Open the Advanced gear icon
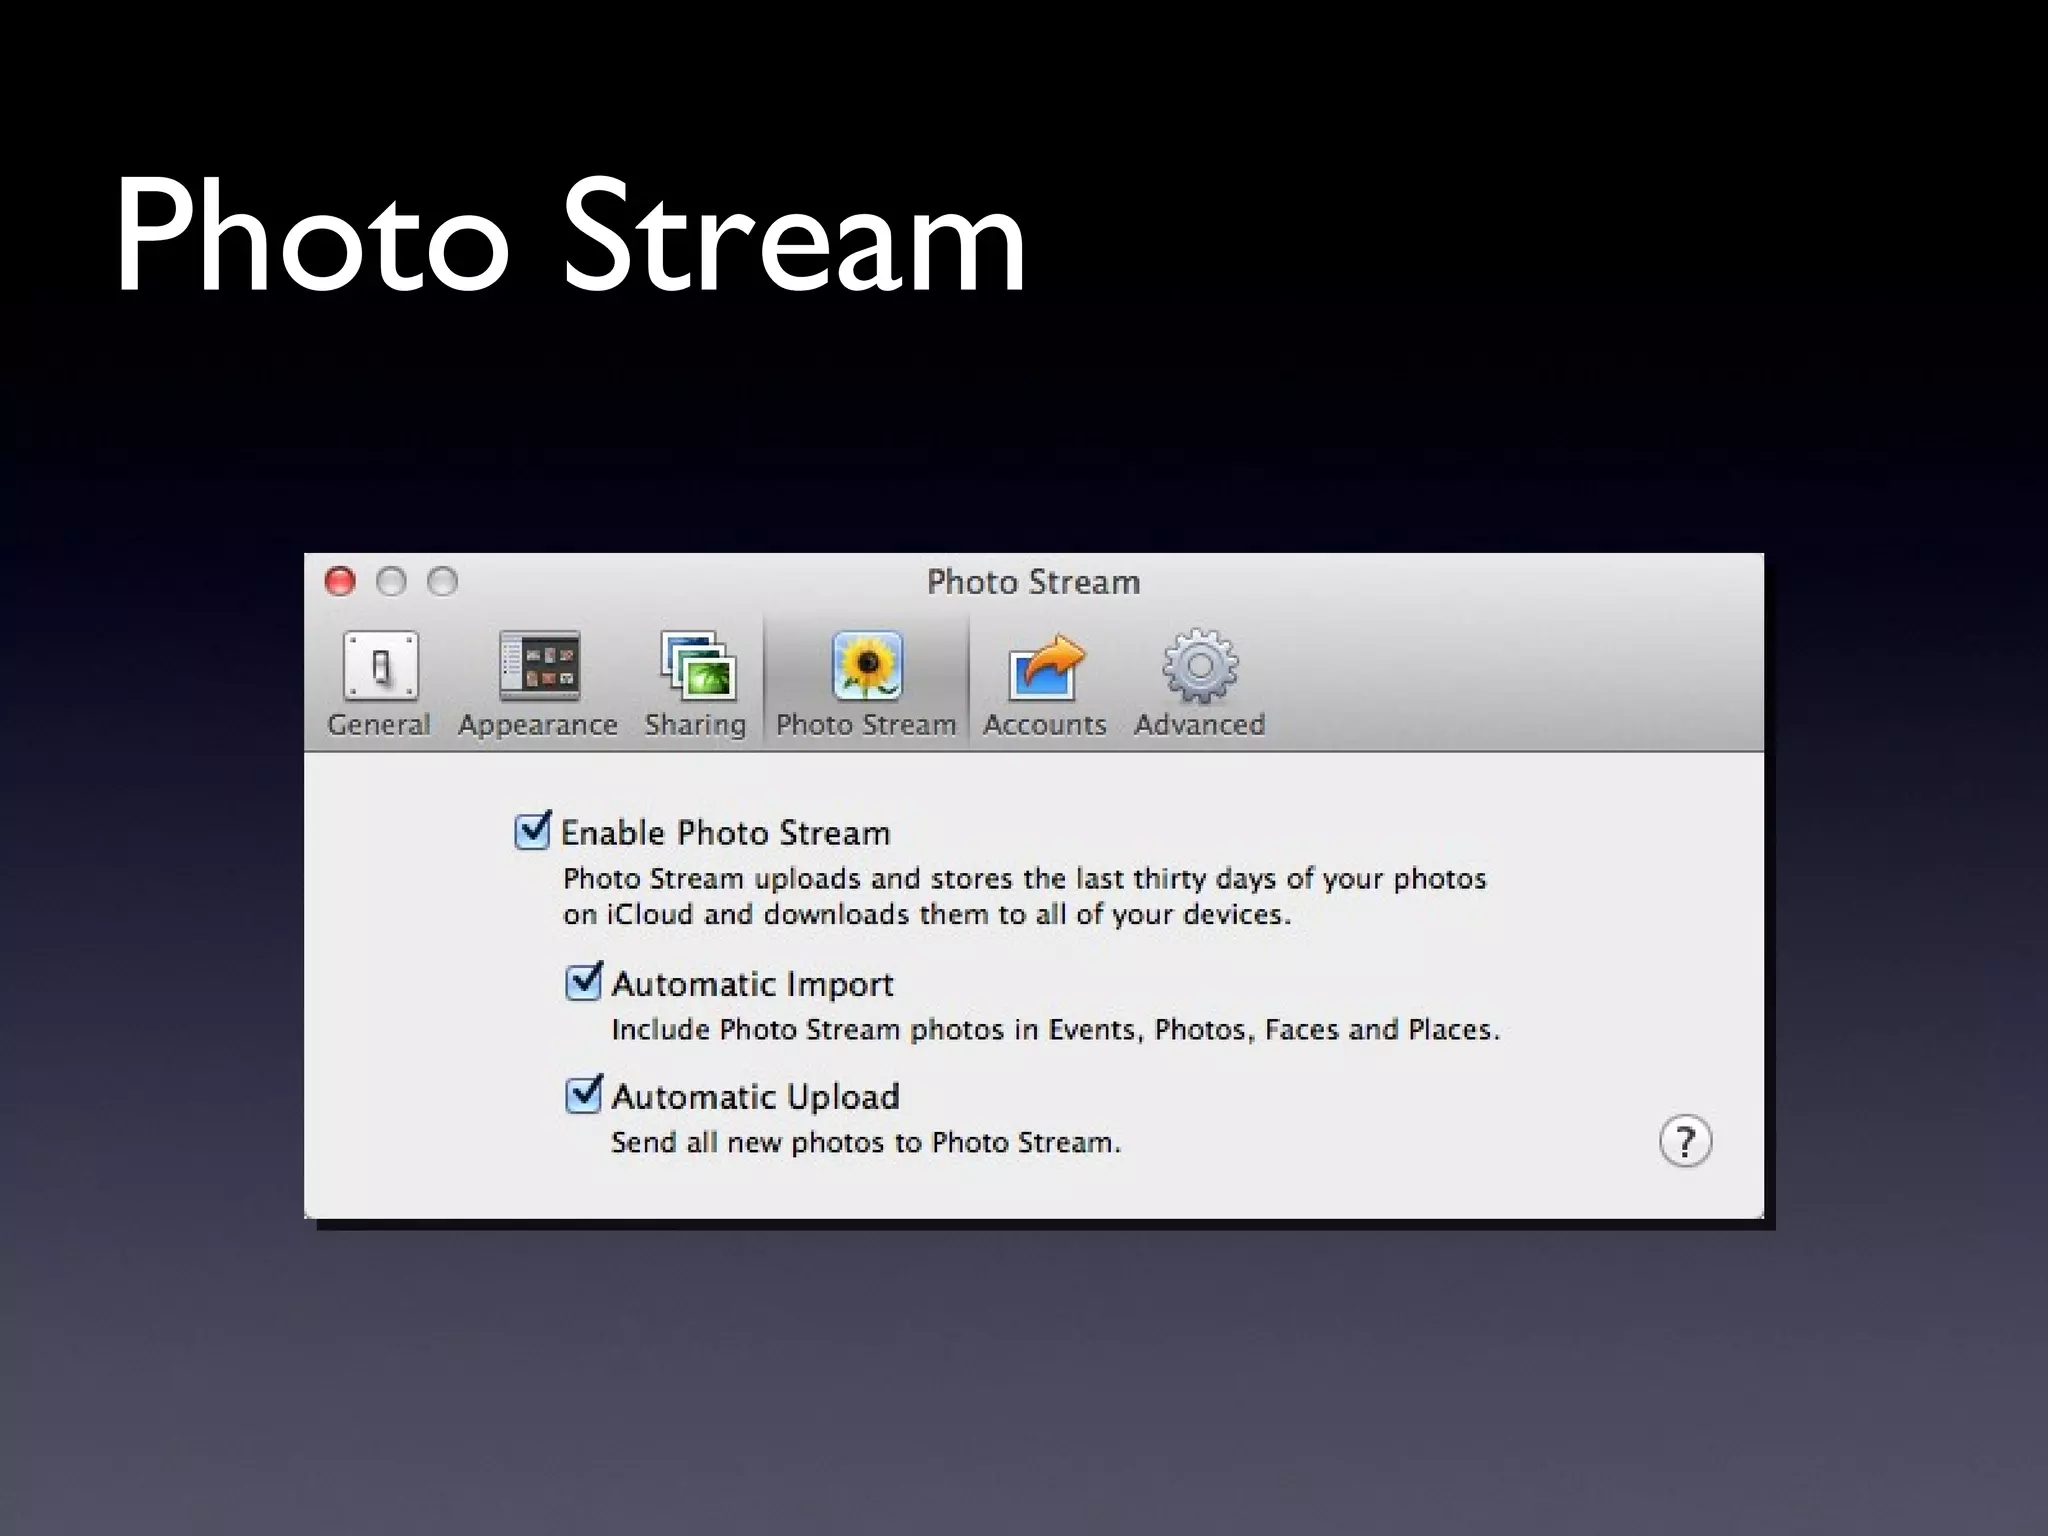This screenshot has height=1536, width=2048. (1200, 666)
